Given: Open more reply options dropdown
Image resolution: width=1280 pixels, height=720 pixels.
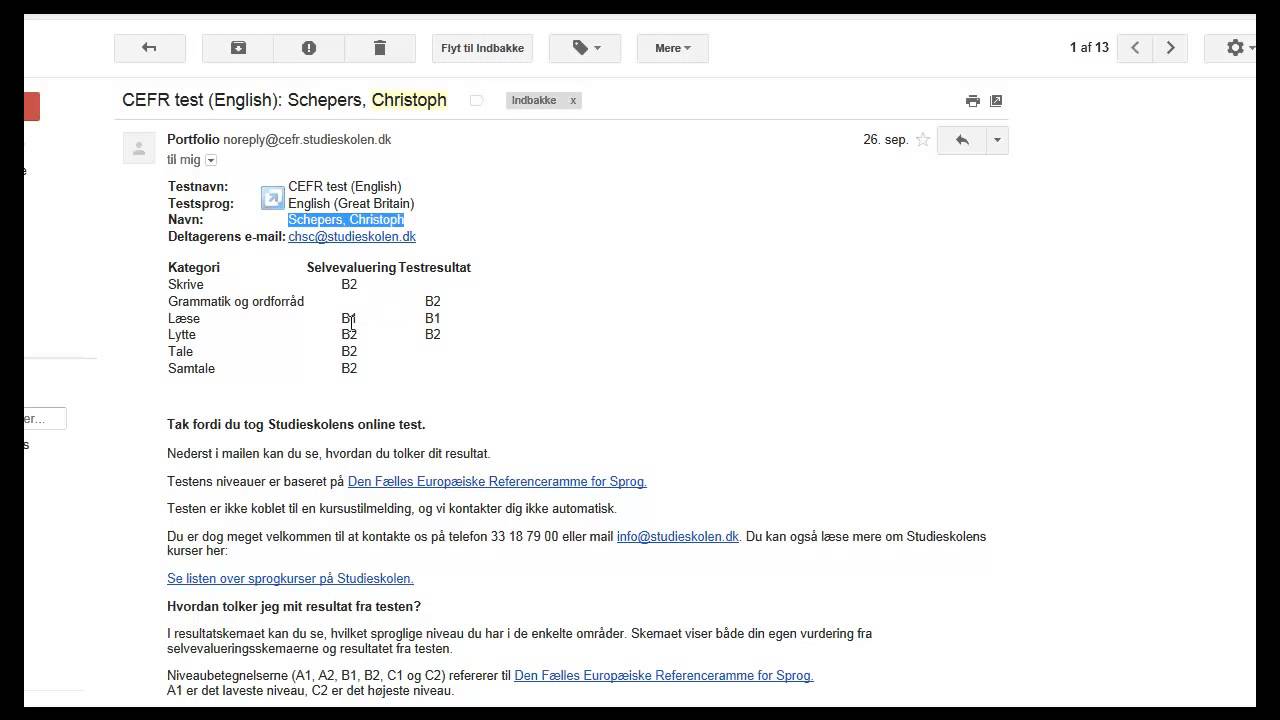Looking at the screenshot, I should (997, 140).
